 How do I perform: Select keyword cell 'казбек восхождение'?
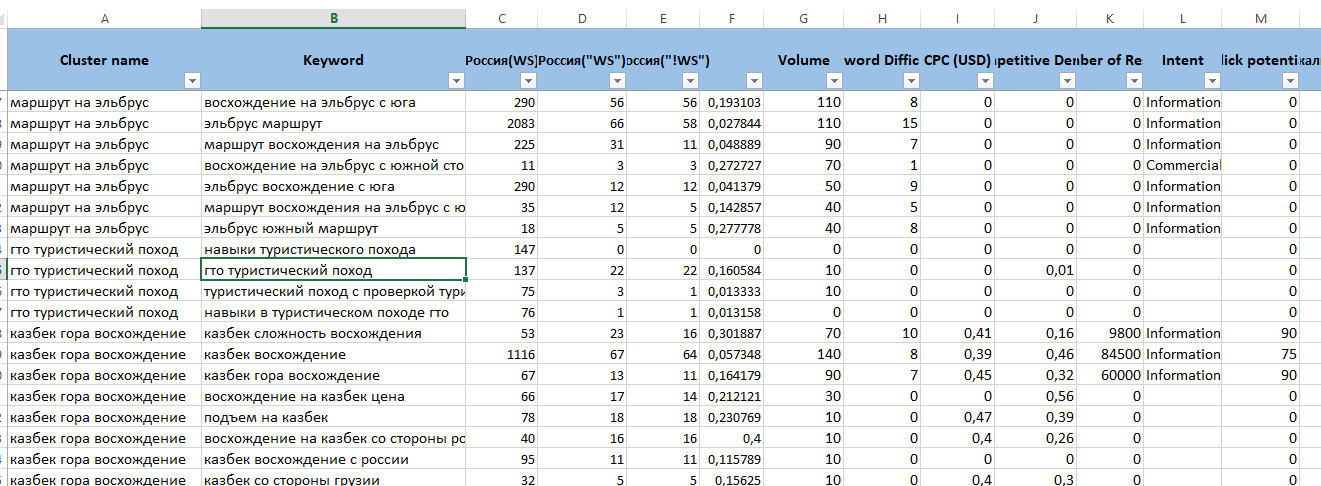(x=333, y=354)
